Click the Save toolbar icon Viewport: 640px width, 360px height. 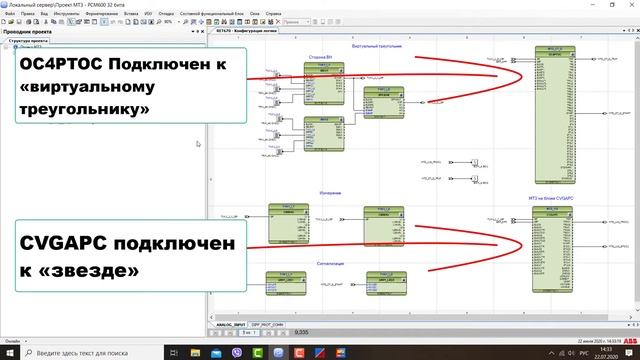19,22
